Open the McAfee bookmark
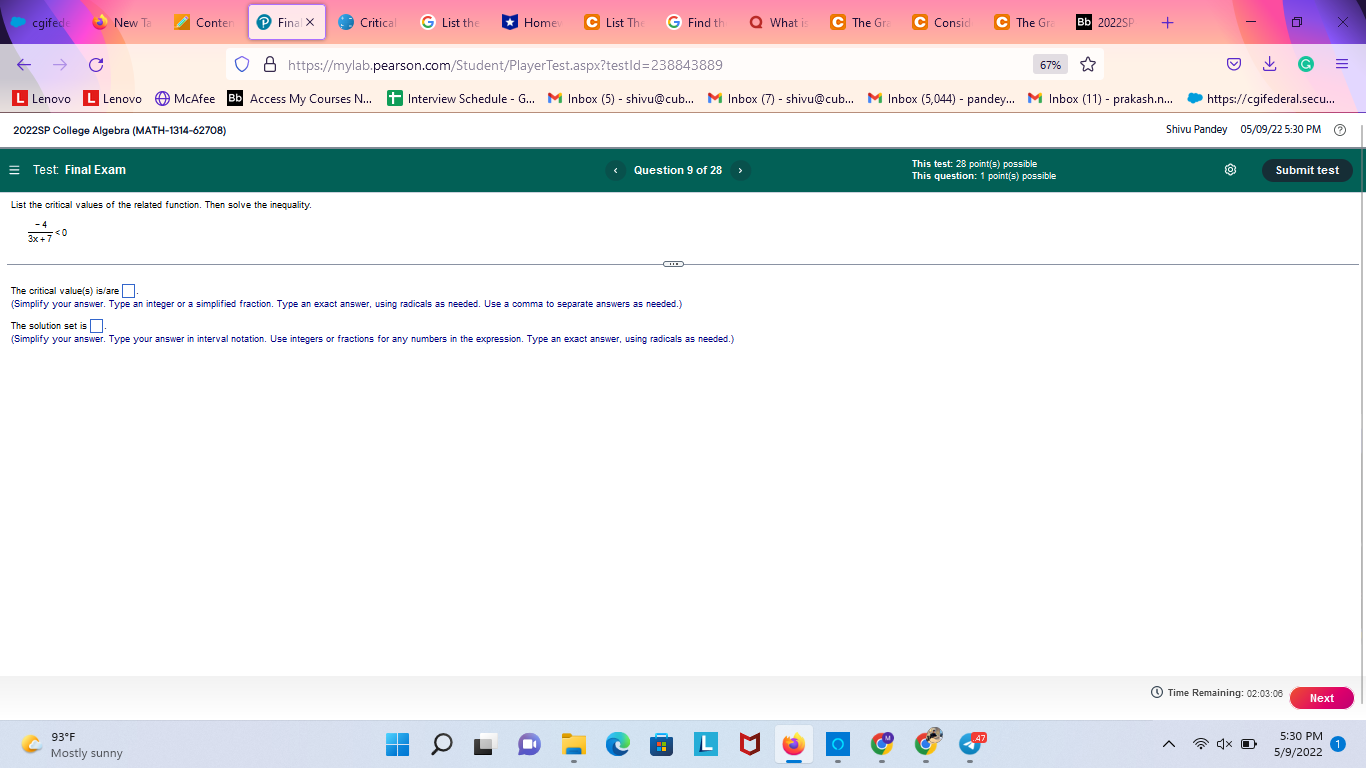The height and width of the screenshot is (768, 1366). point(185,99)
